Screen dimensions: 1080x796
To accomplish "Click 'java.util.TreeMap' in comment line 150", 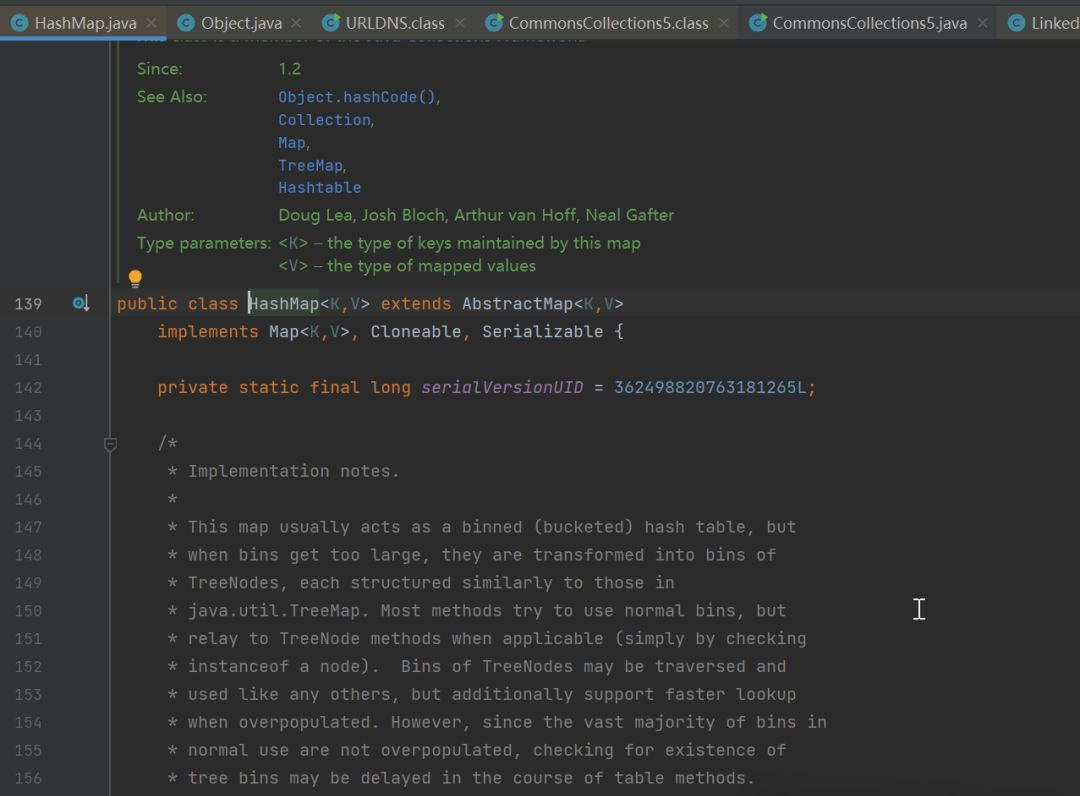I will (x=274, y=611).
